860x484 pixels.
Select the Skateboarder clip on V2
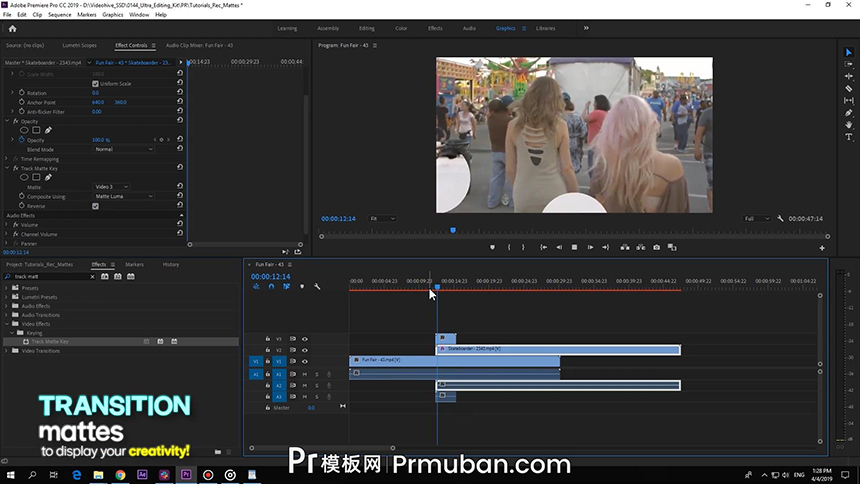tap(558, 349)
